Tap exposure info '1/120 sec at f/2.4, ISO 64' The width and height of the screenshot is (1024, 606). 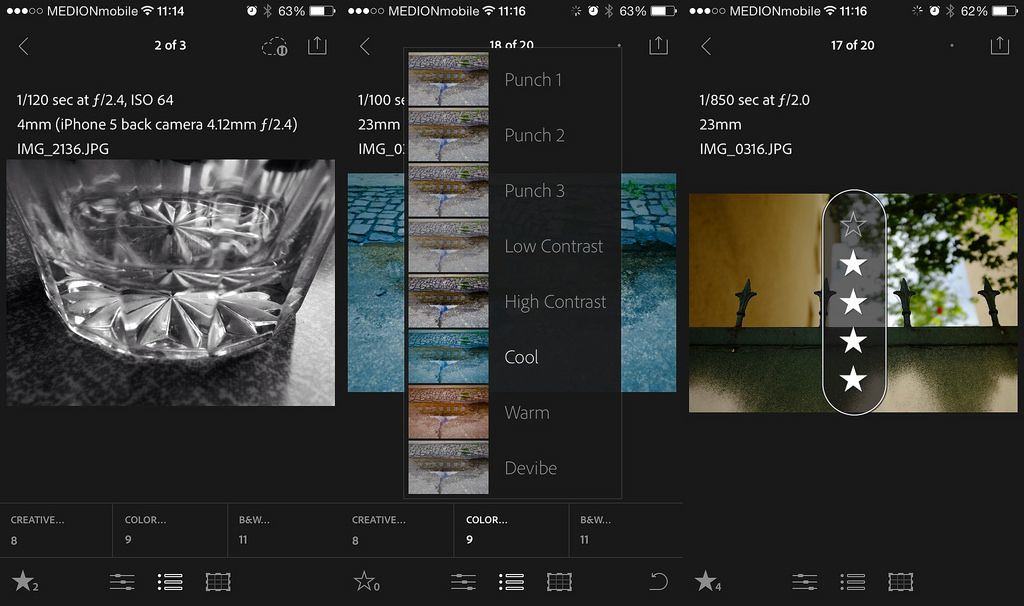(95, 100)
